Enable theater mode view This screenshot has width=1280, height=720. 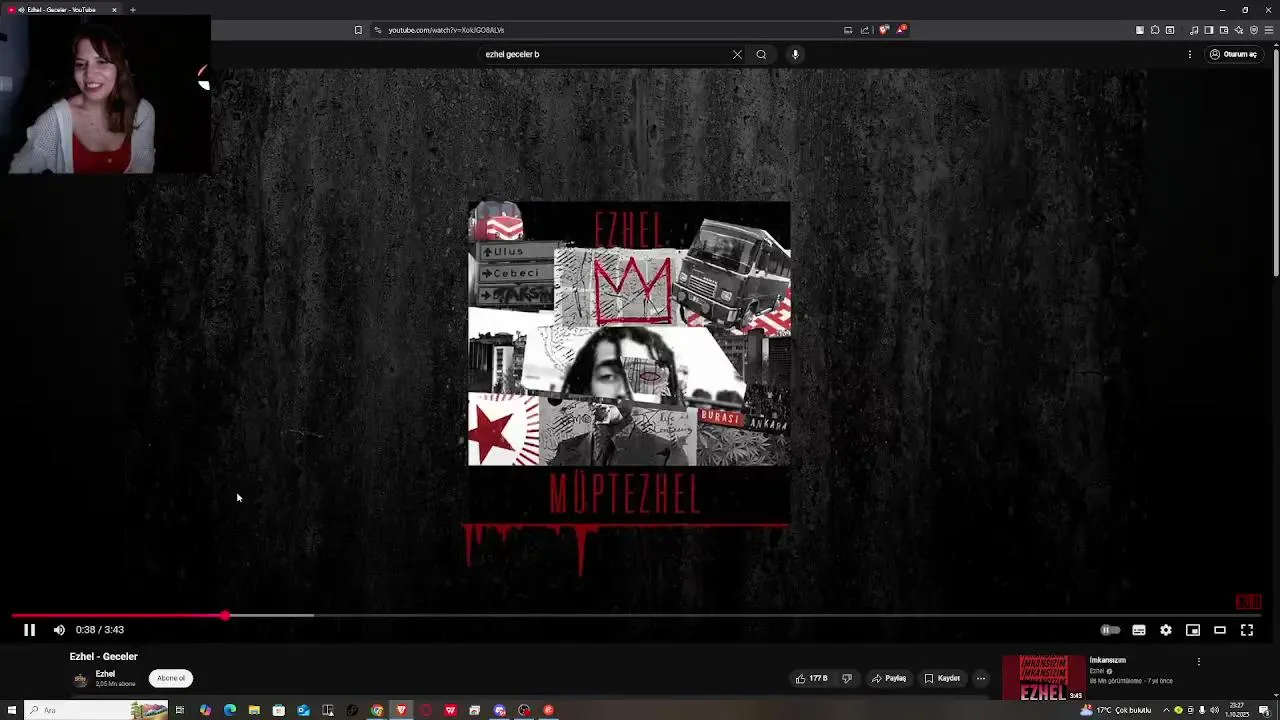point(1220,630)
